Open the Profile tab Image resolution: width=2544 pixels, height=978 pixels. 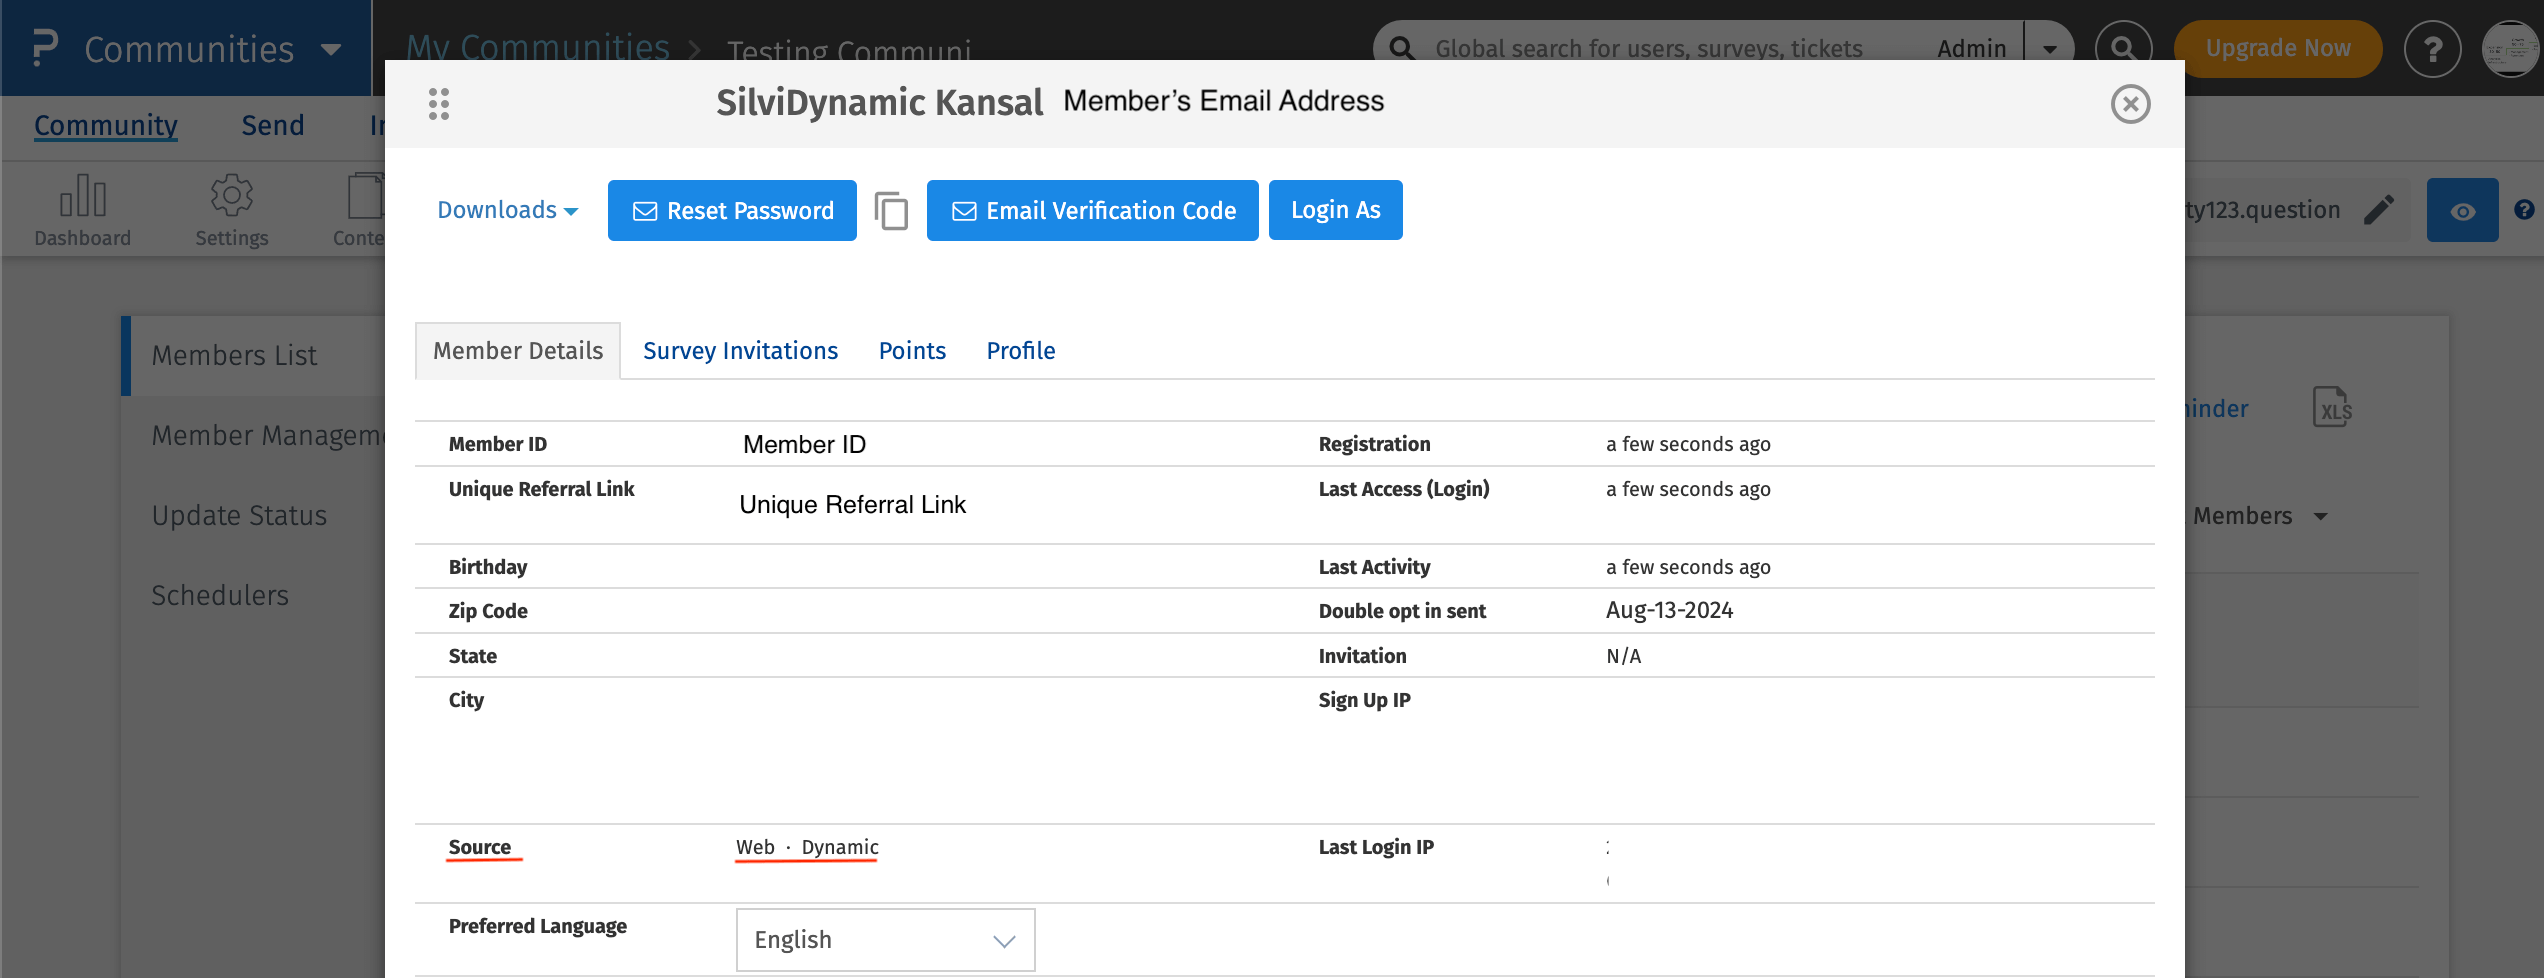(x=1020, y=351)
